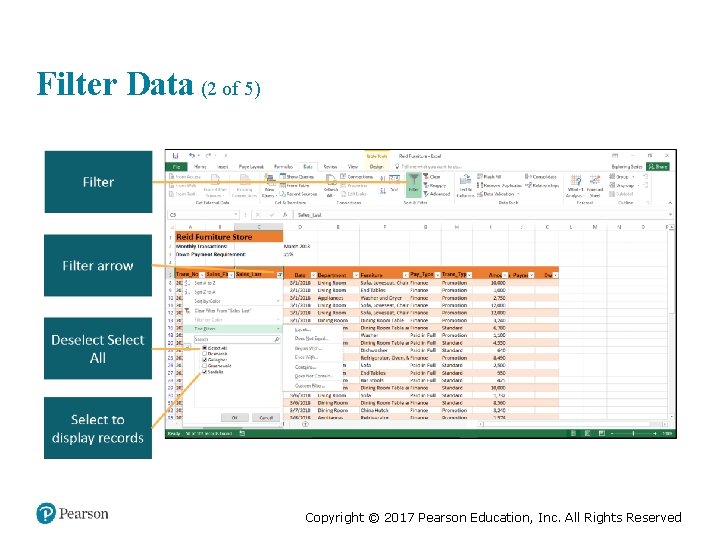This screenshot has height=540, width=720.
Task: Open the Sales_Last column filter arrow
Action: 279,275
